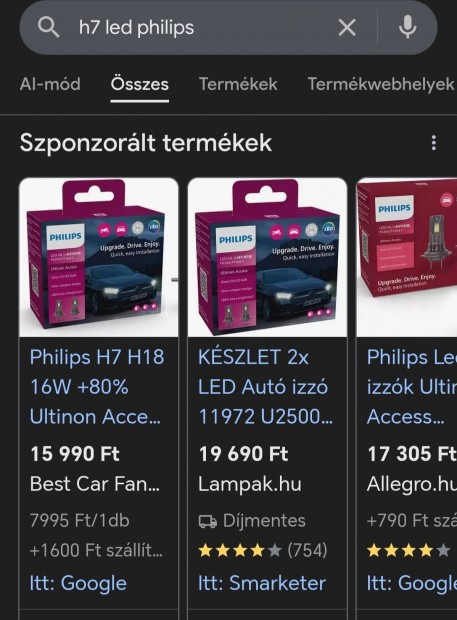Image resolution: width=457 pixels, height=620 pixels.
Task: Click 'Itt: Smarketer' link
Action: point(262,583)
